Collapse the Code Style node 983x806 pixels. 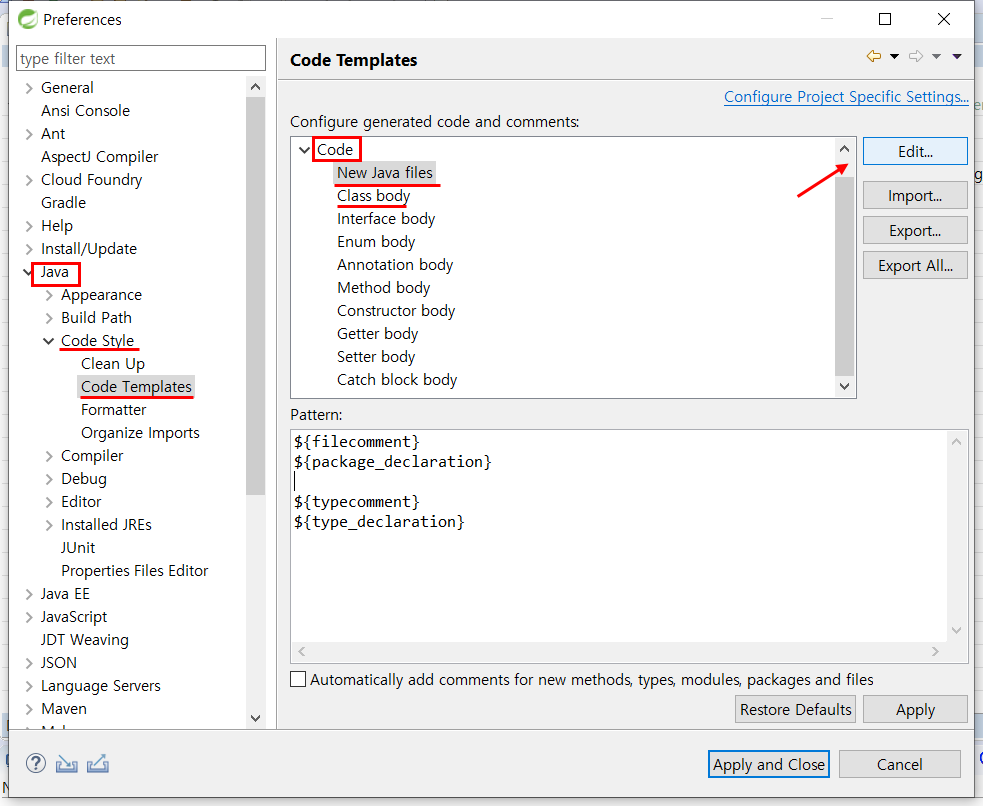[48, 341]
